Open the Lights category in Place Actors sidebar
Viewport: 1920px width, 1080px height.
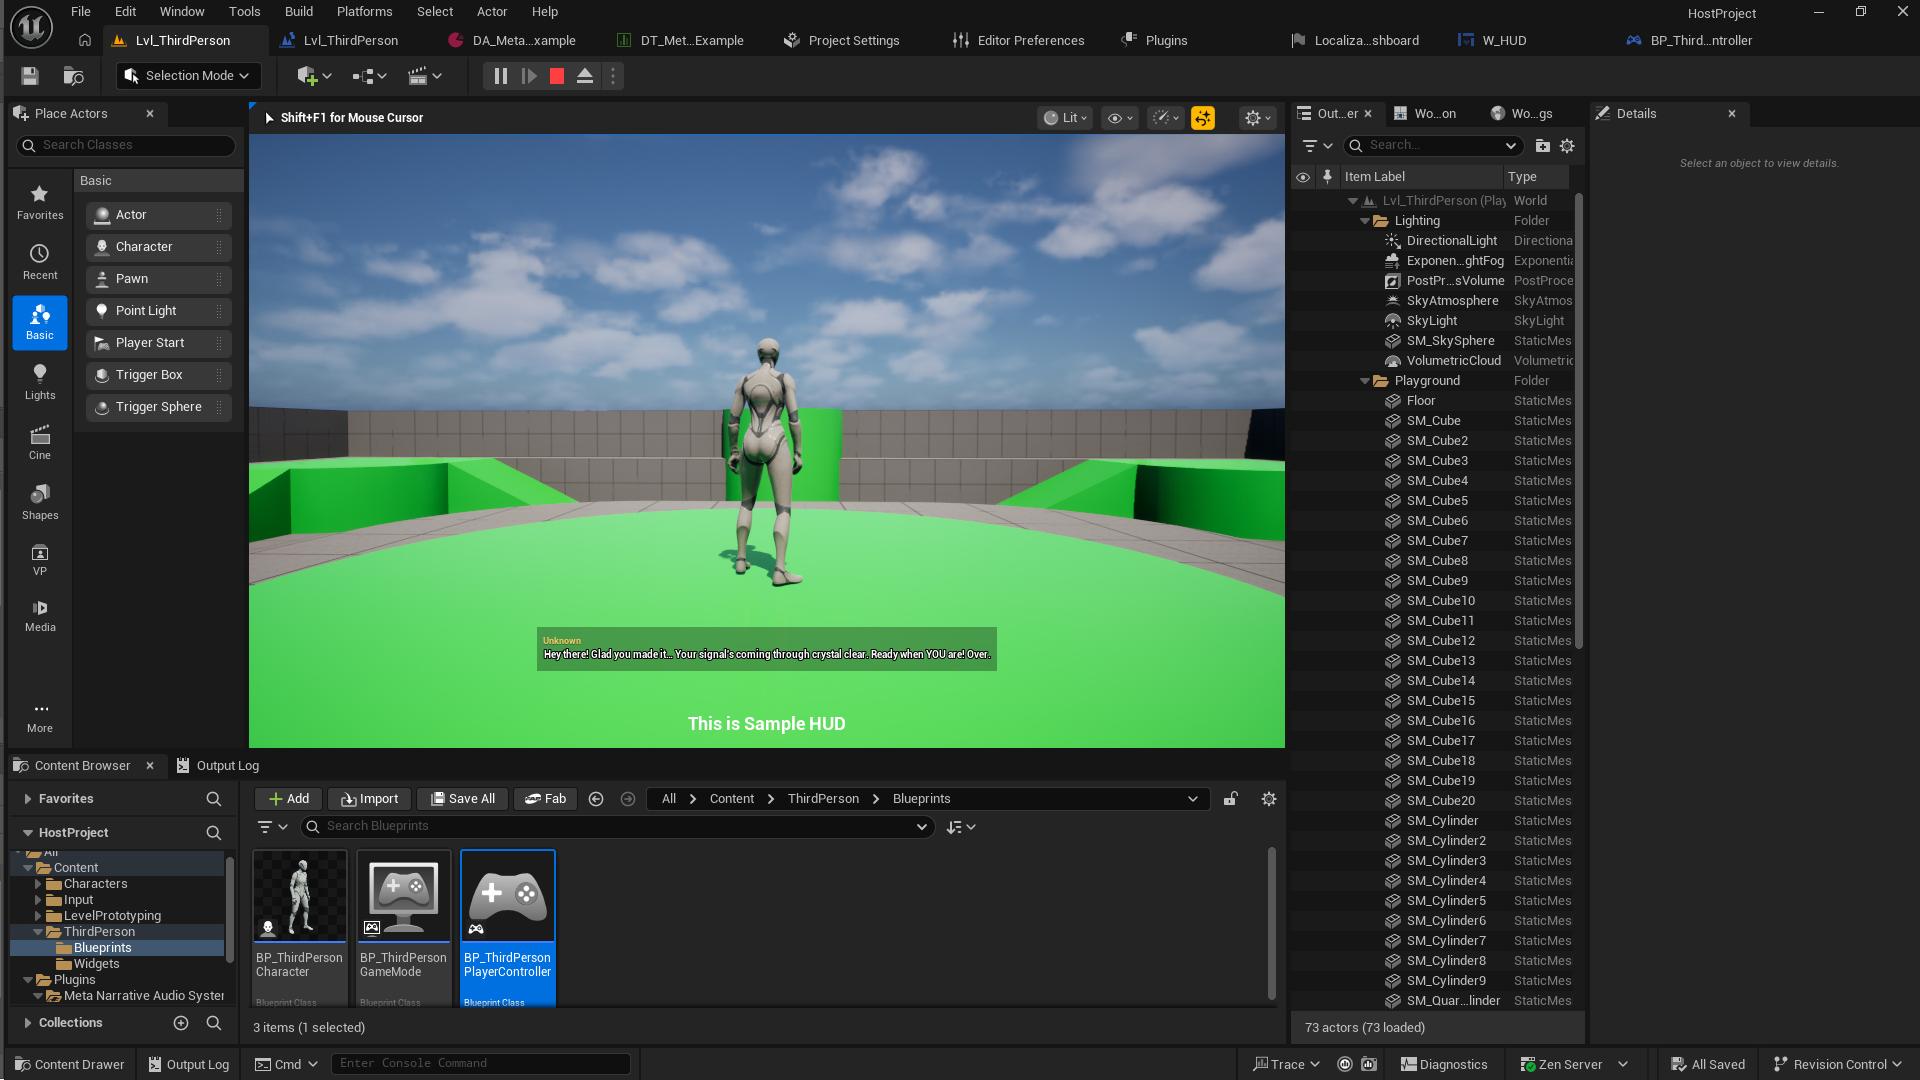click(x=40, y=381)
